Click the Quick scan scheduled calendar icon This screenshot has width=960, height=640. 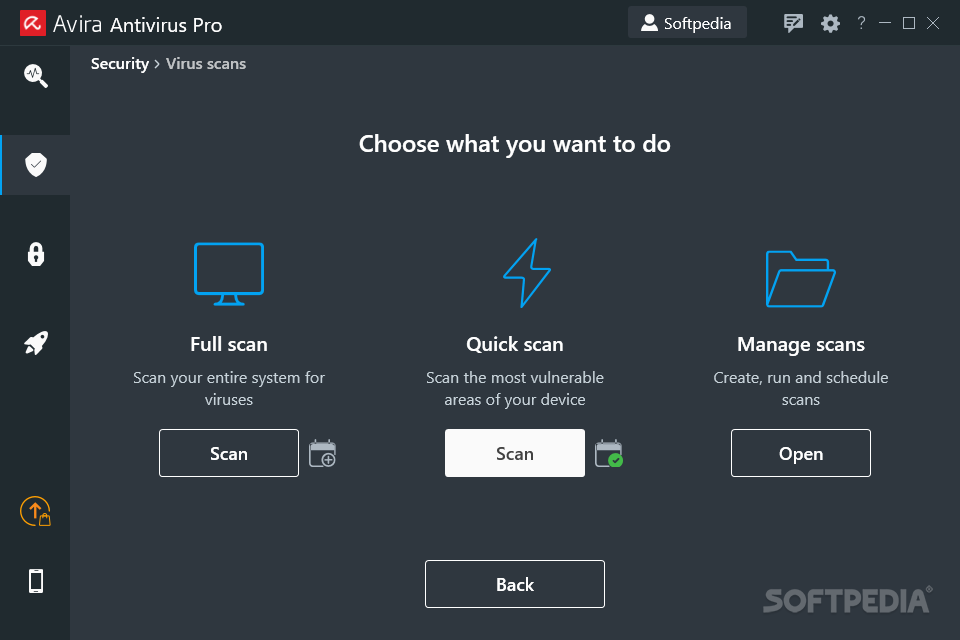(x=608, y=454)
